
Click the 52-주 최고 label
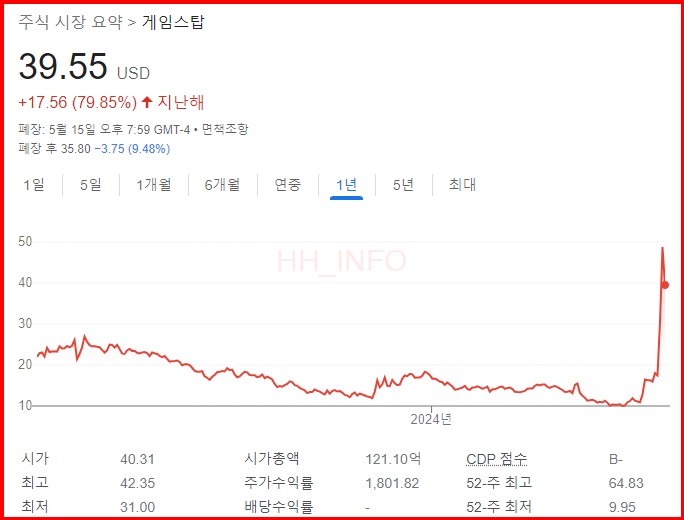(x=499, y=483)
